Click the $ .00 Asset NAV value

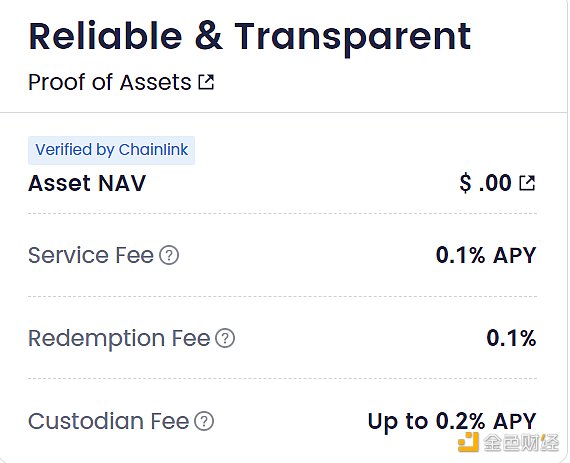pyautogui.click(x=486, y=183)
